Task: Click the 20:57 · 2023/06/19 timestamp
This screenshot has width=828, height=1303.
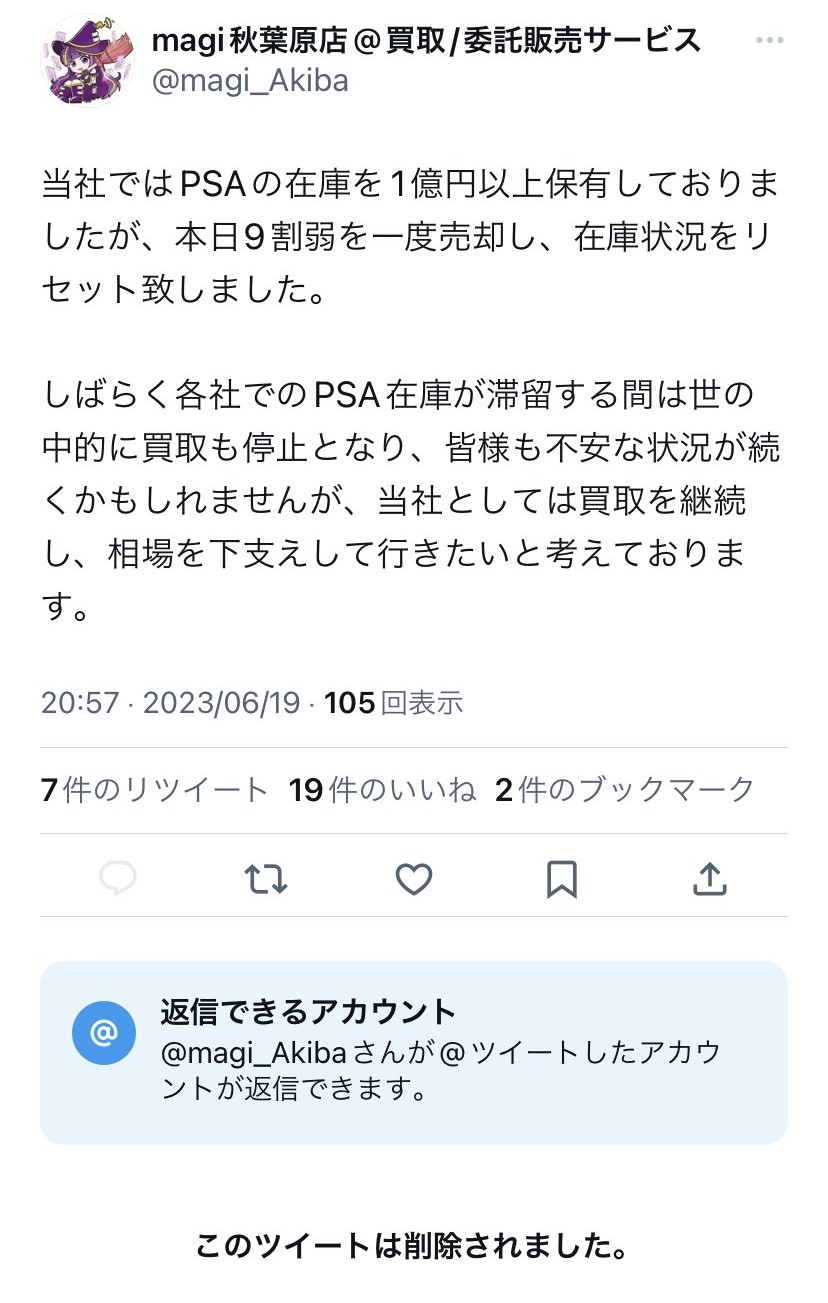Action: tap(170, 703)
